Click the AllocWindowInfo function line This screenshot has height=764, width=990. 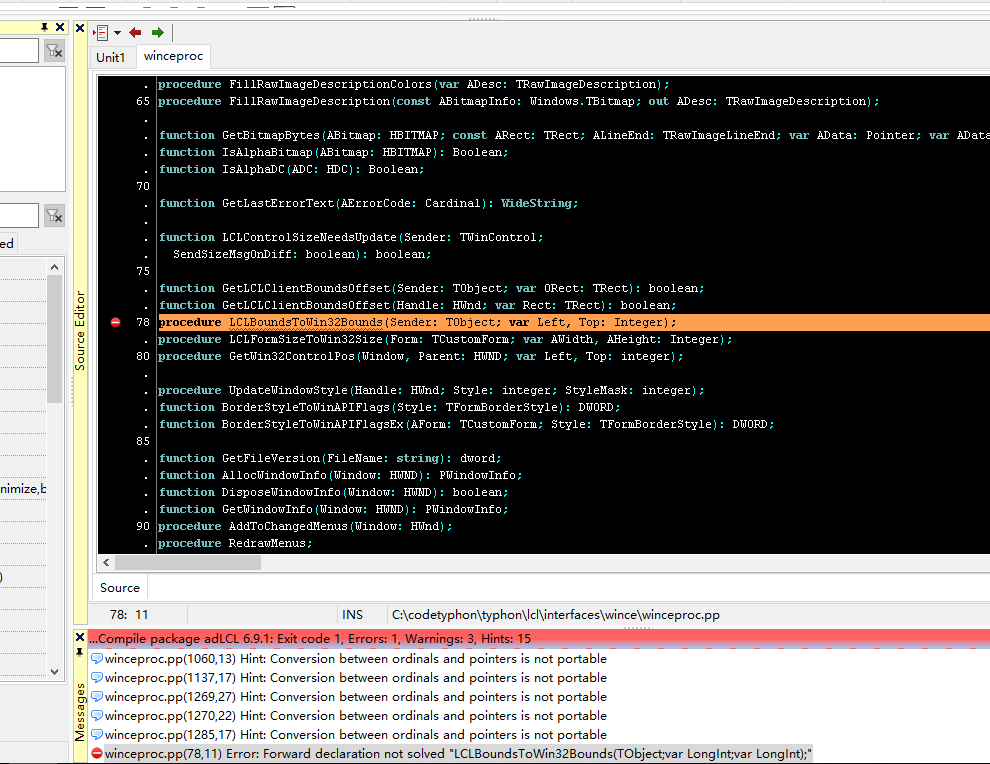click(x=340, y=475)
